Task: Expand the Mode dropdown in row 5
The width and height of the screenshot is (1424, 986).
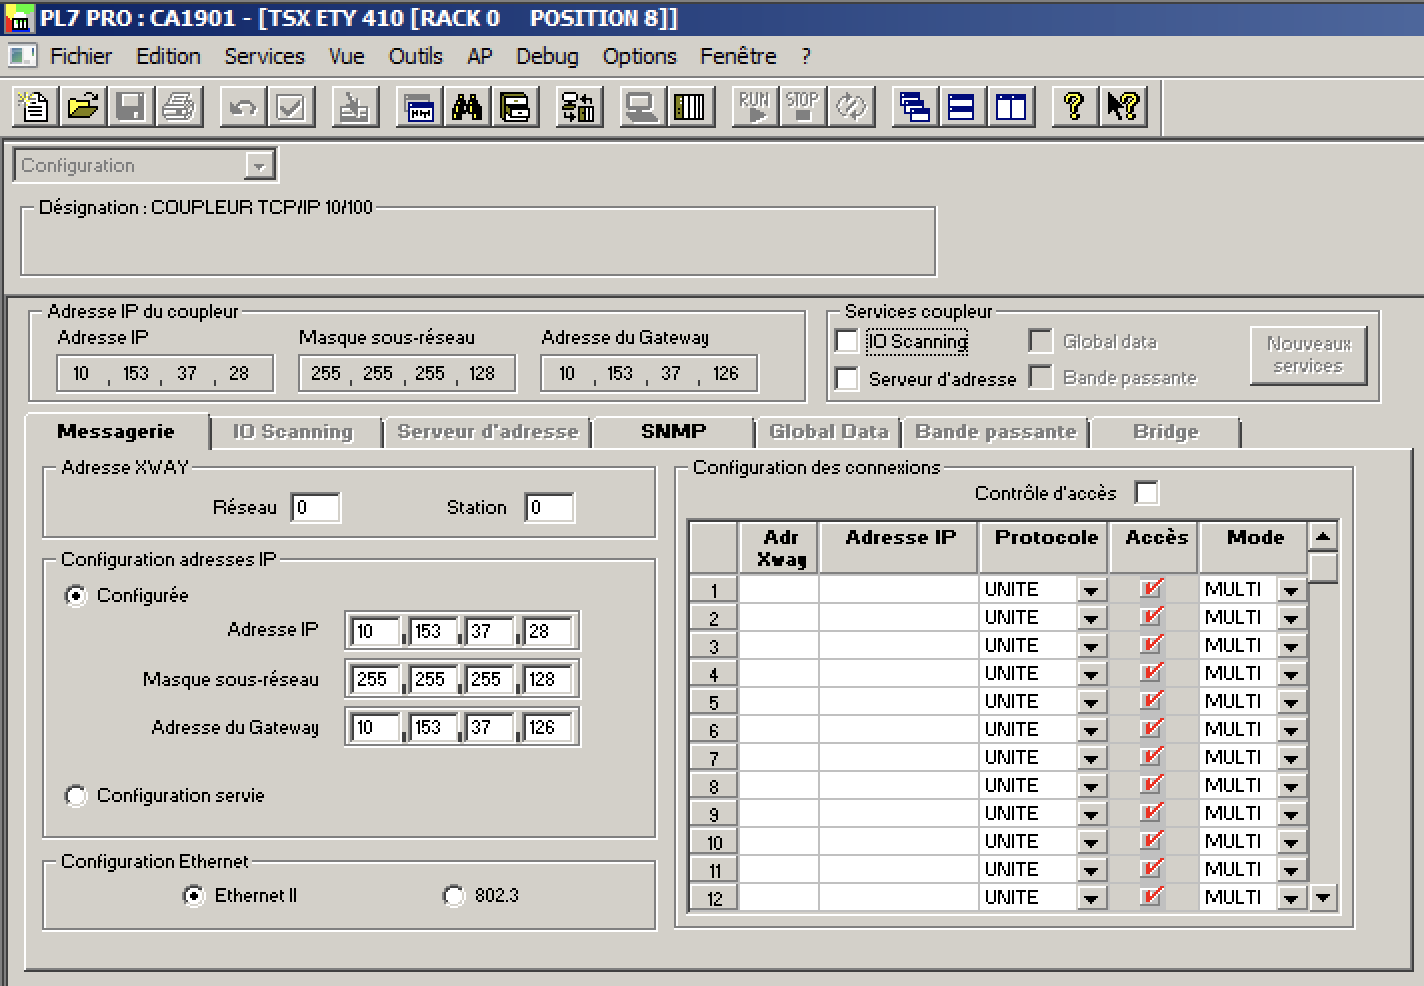Action: (x=1291, y=702)
